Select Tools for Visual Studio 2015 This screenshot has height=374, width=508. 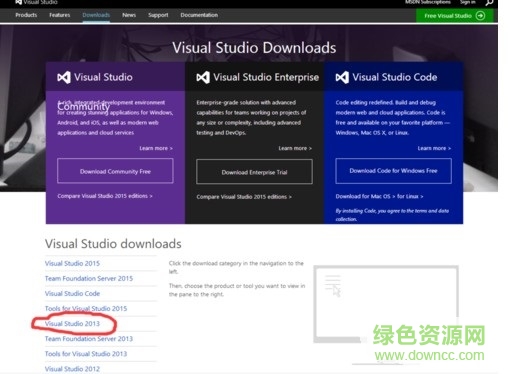[86, 308]
